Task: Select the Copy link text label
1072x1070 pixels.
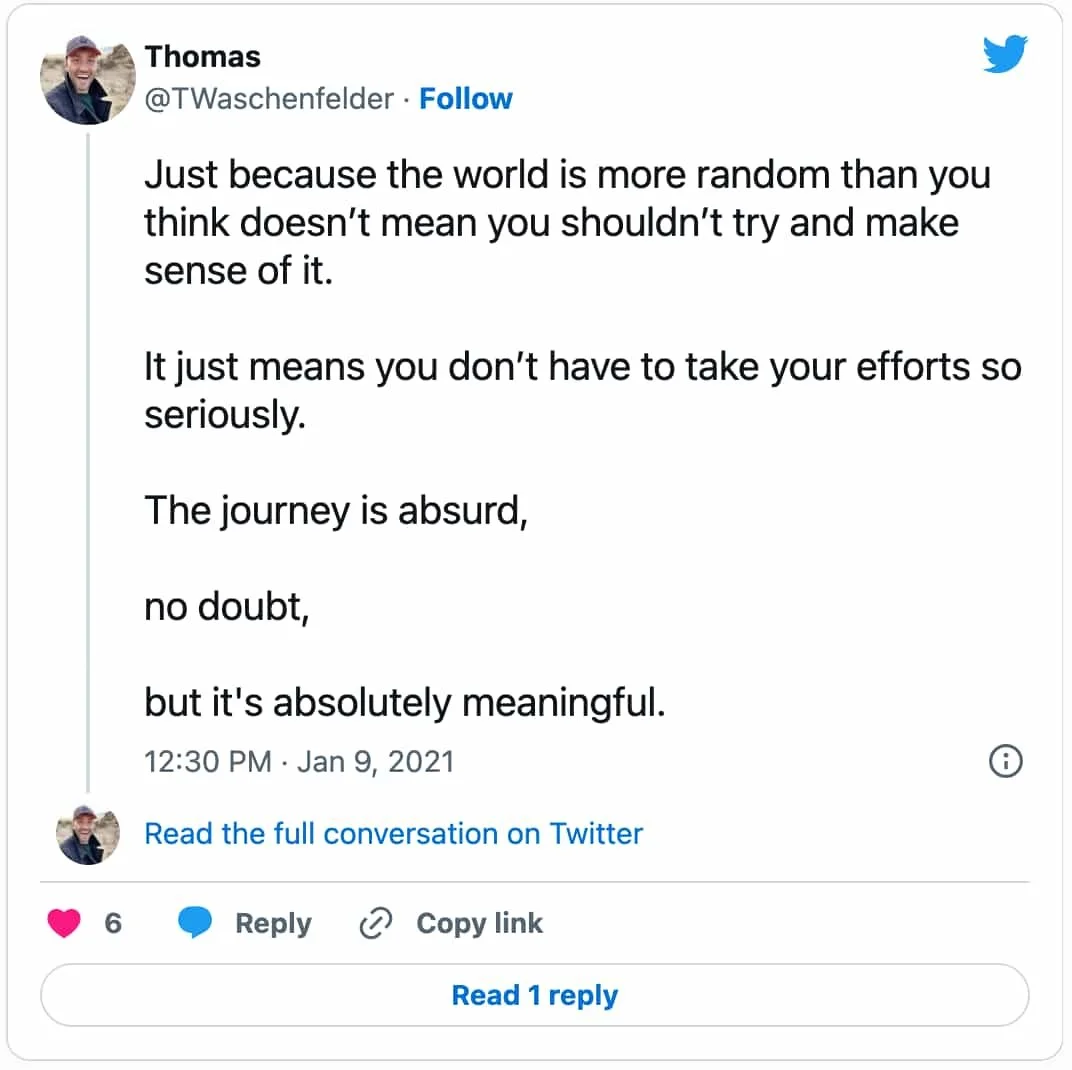Action: pos(479,923)
